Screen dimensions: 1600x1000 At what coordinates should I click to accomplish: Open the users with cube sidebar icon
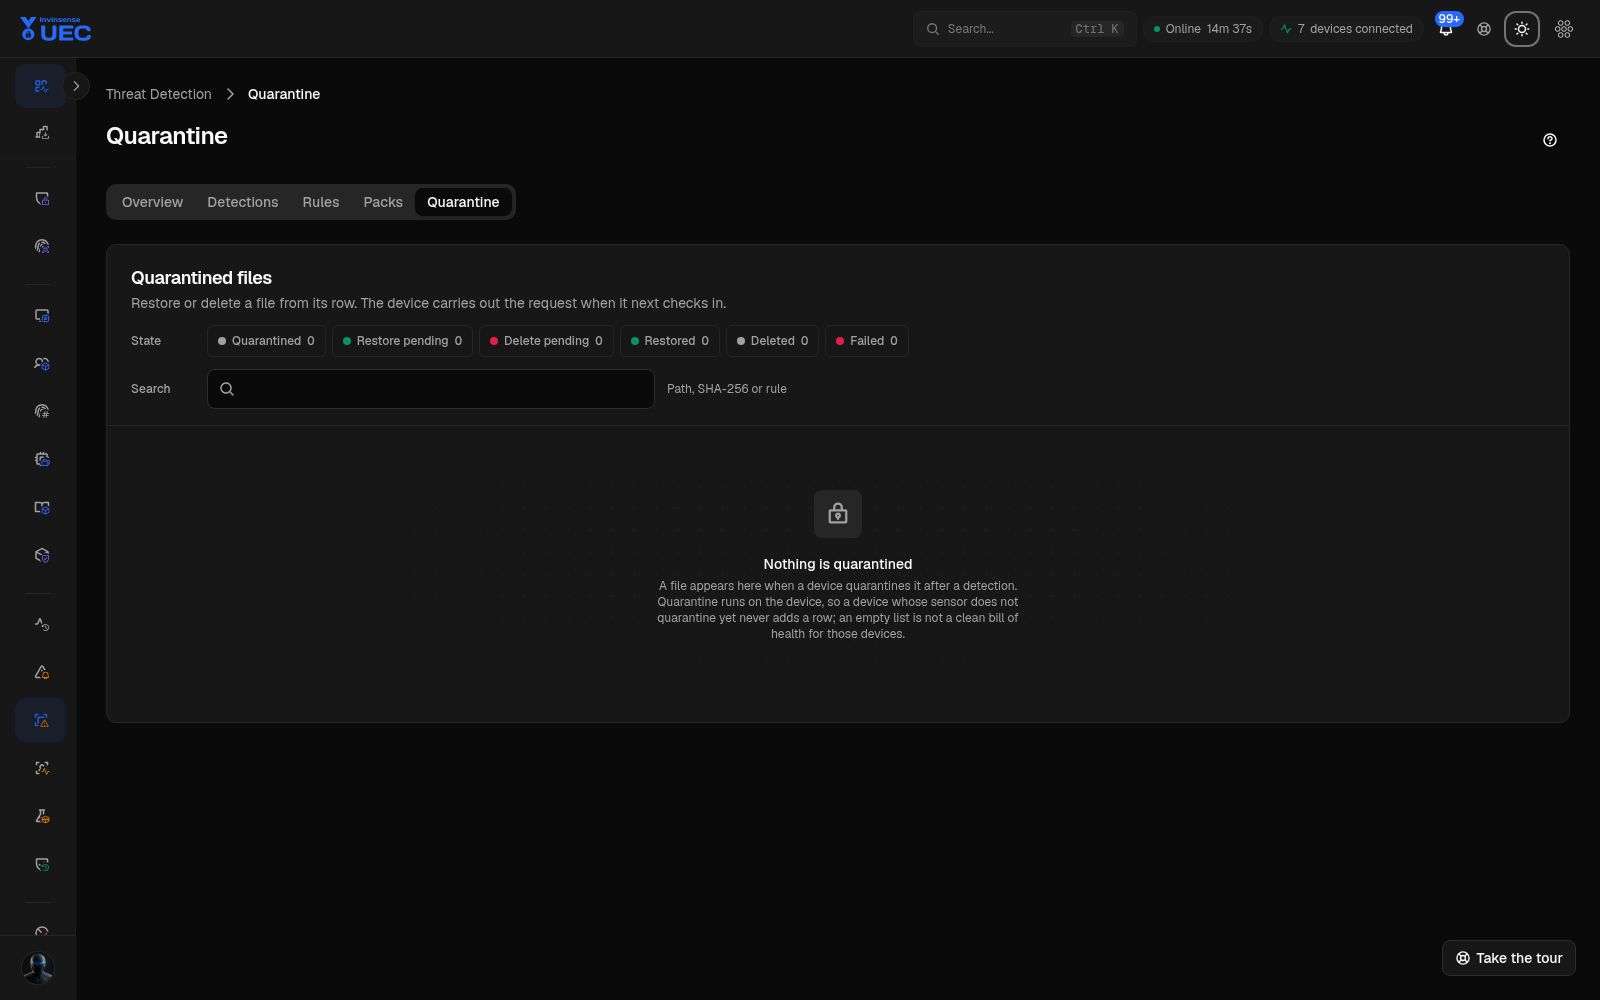(x=41, y=363)
